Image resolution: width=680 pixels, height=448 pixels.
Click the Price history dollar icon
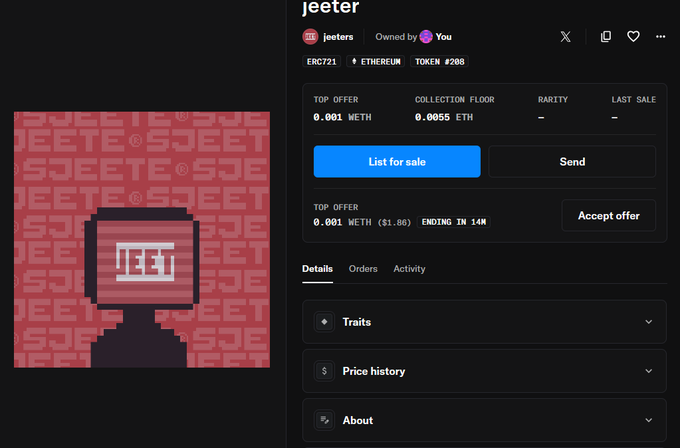coord(324,371)
